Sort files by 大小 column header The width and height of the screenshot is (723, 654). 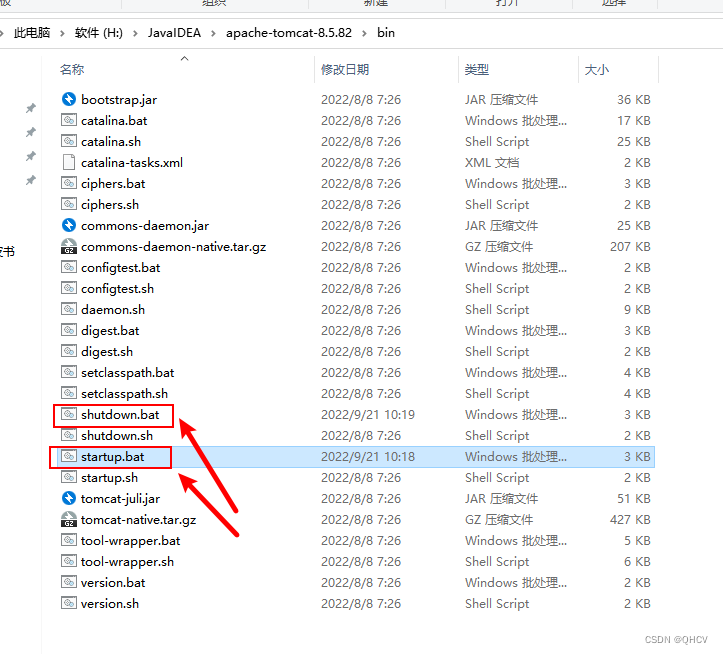tap(597, 70)
